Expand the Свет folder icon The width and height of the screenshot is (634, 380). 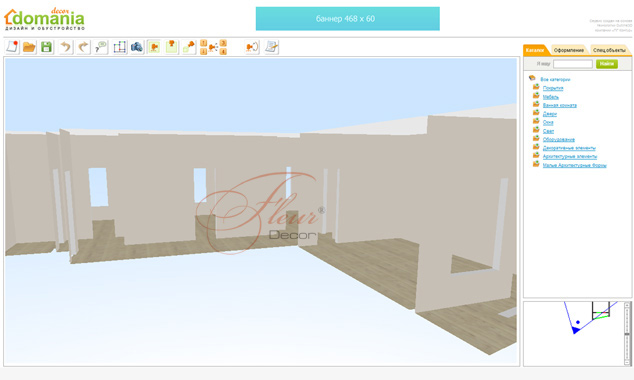pos(536,130)
